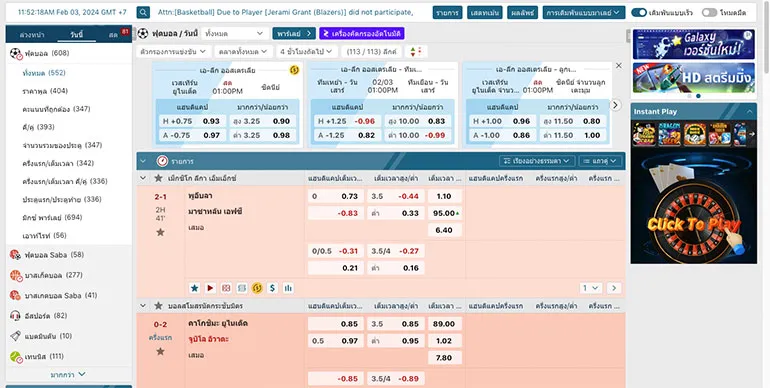770x388 pixels.
Task: Switch to the ล่วงหน้า tab
Action: [32, 35]
